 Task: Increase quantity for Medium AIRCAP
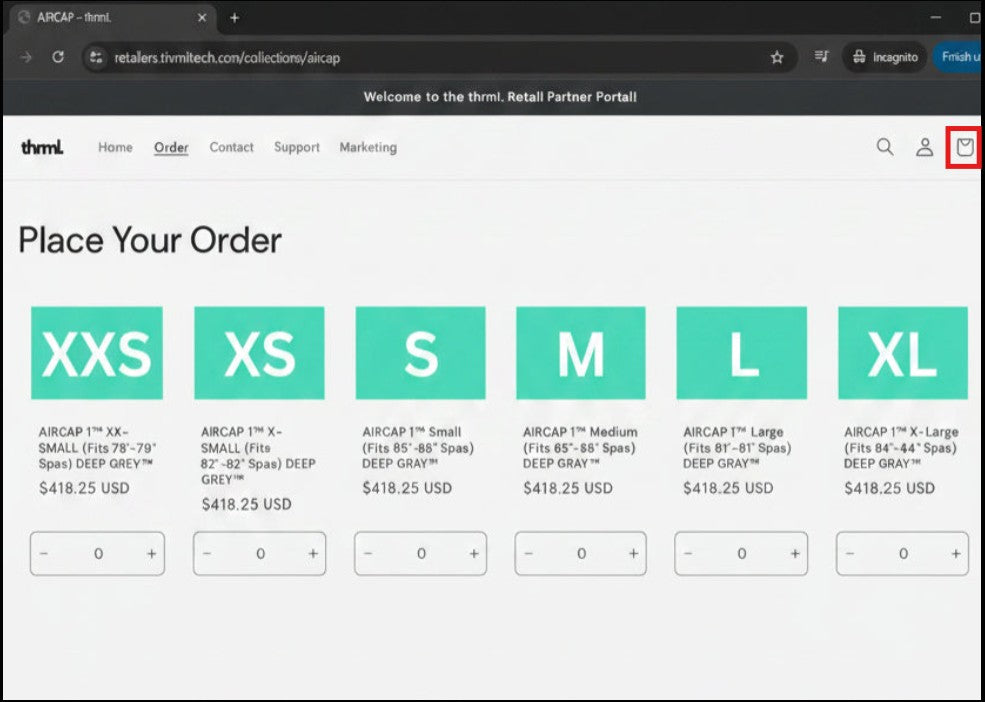[633, 554]
